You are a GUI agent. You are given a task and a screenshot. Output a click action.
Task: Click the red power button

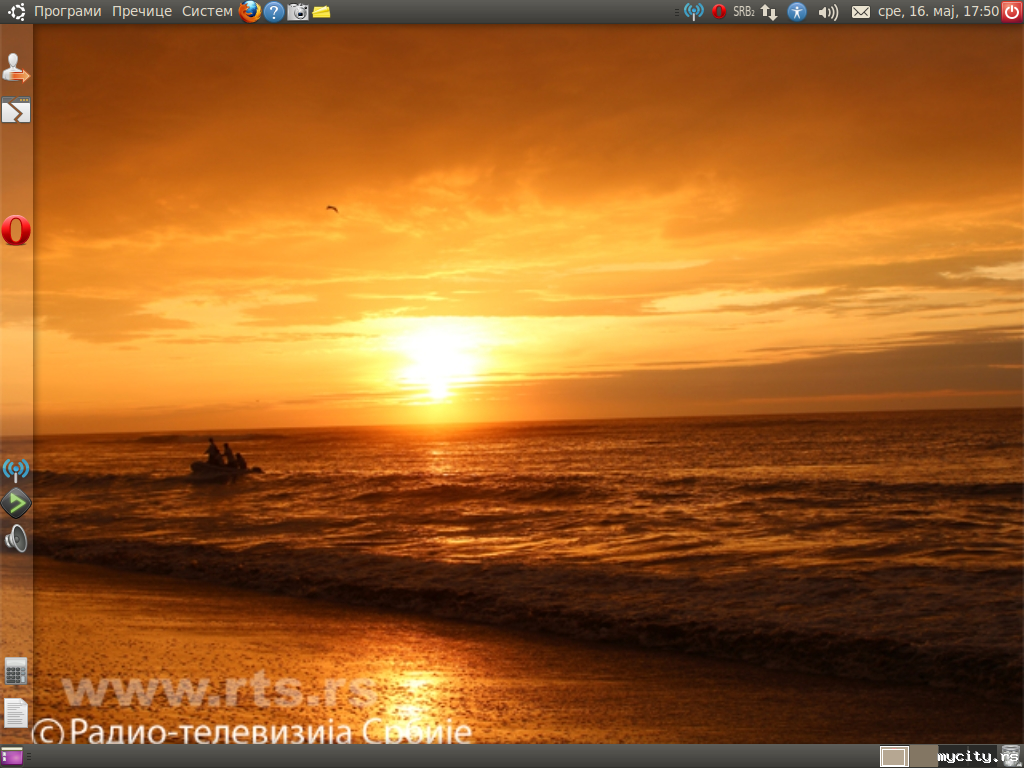[1012, 12]
